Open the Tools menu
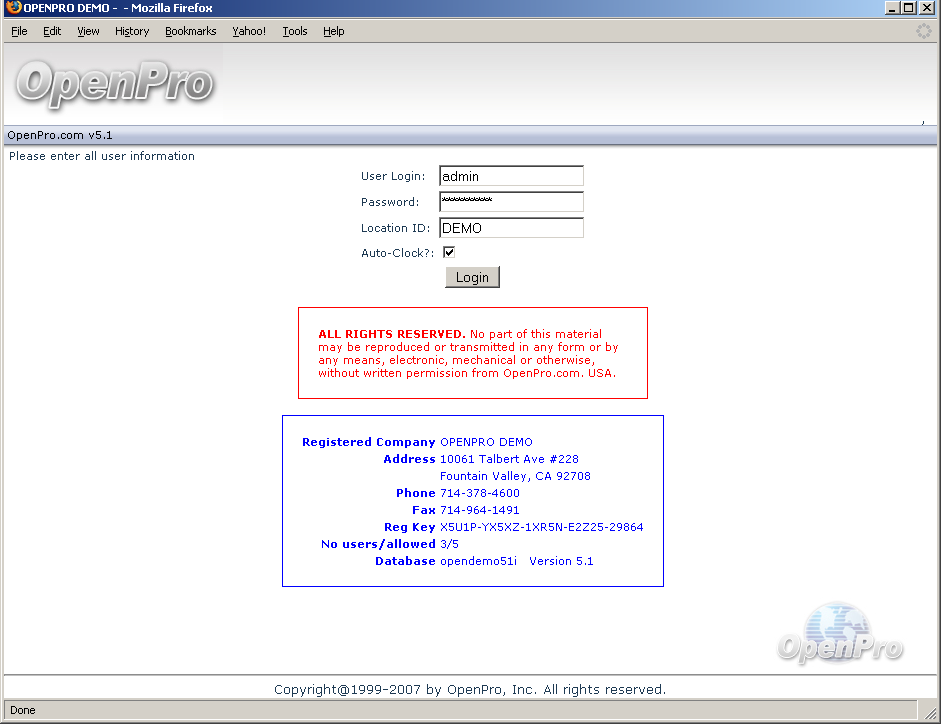The height and width of the screenshot is (724, 941). pyautogui.click(x=295, y=31)
